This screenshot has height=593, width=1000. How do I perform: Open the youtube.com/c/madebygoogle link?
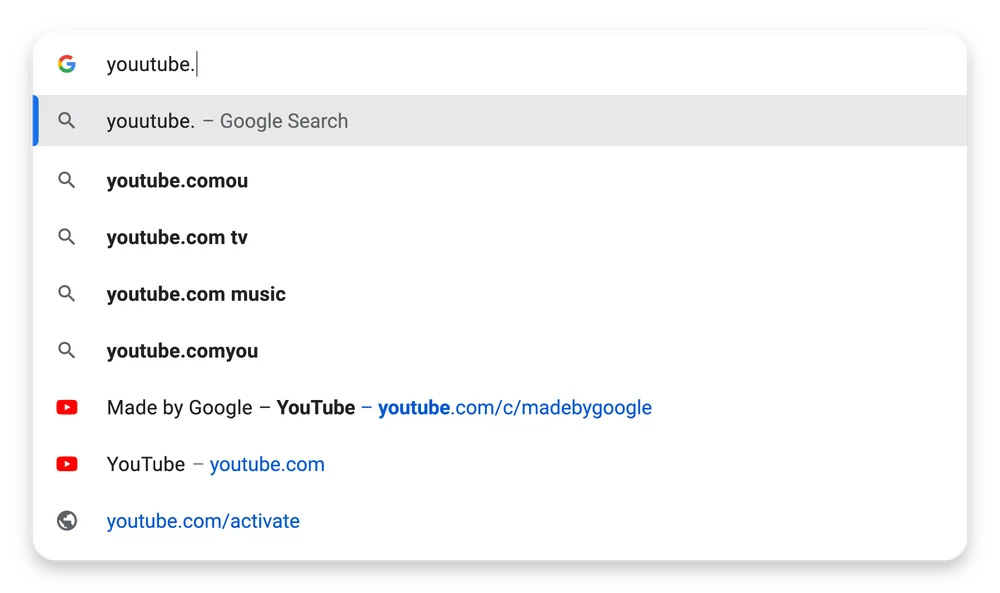[514, 407]
